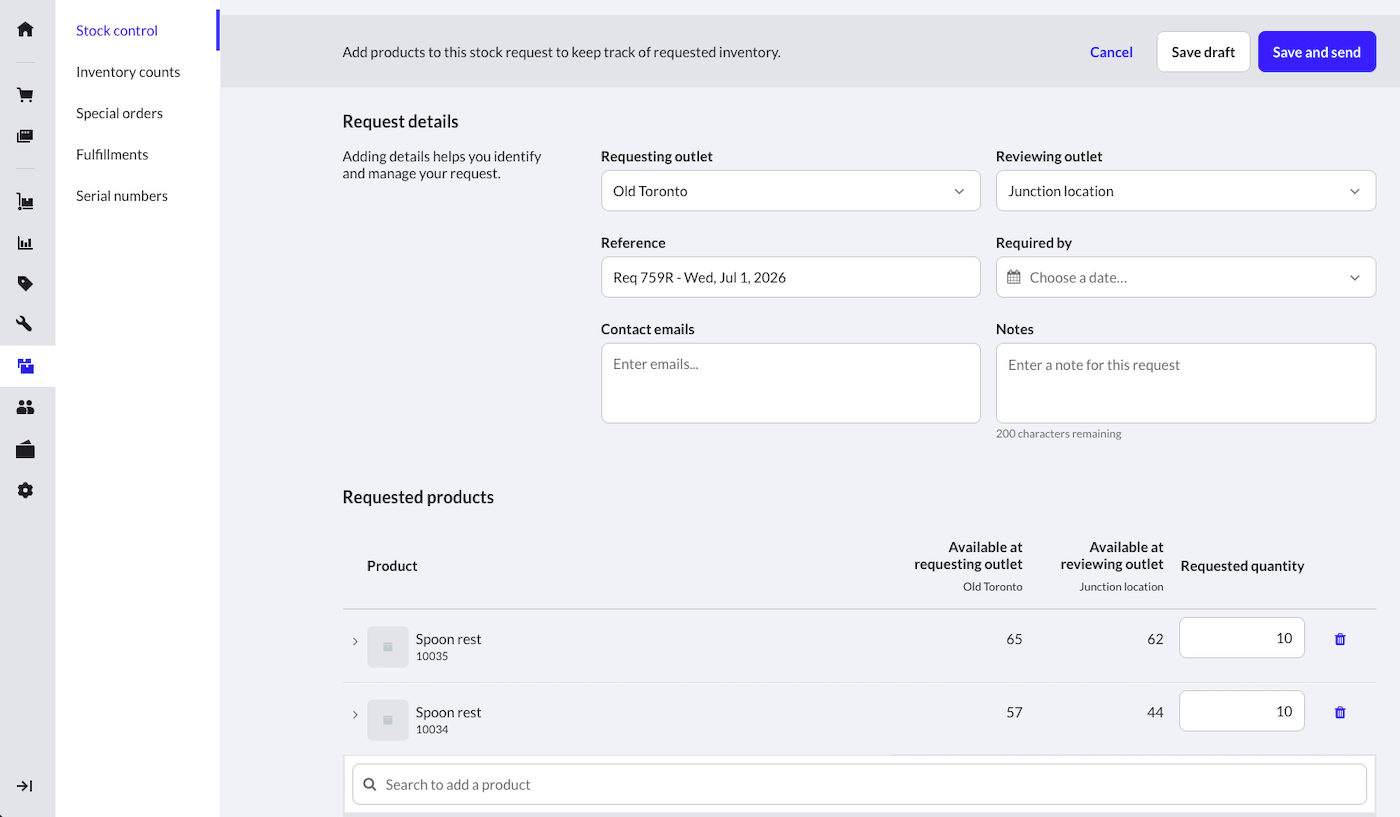The image size is (1400, 817).
Task: Open the wallet icon in sidebar
Action: click(25, 449)
